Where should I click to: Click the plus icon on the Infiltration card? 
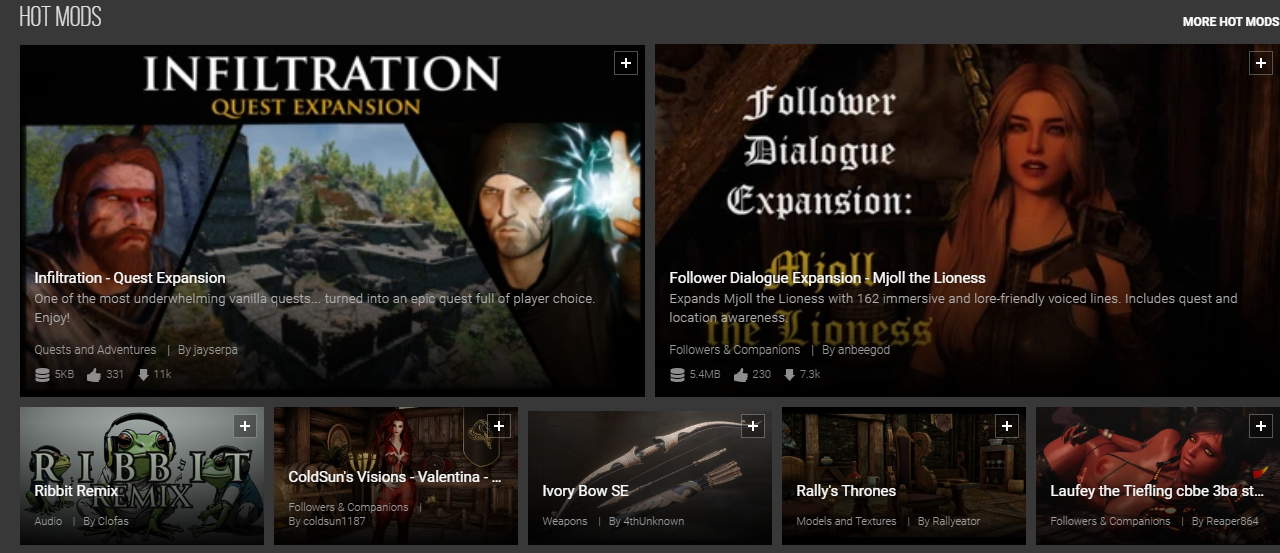(625, 63)
